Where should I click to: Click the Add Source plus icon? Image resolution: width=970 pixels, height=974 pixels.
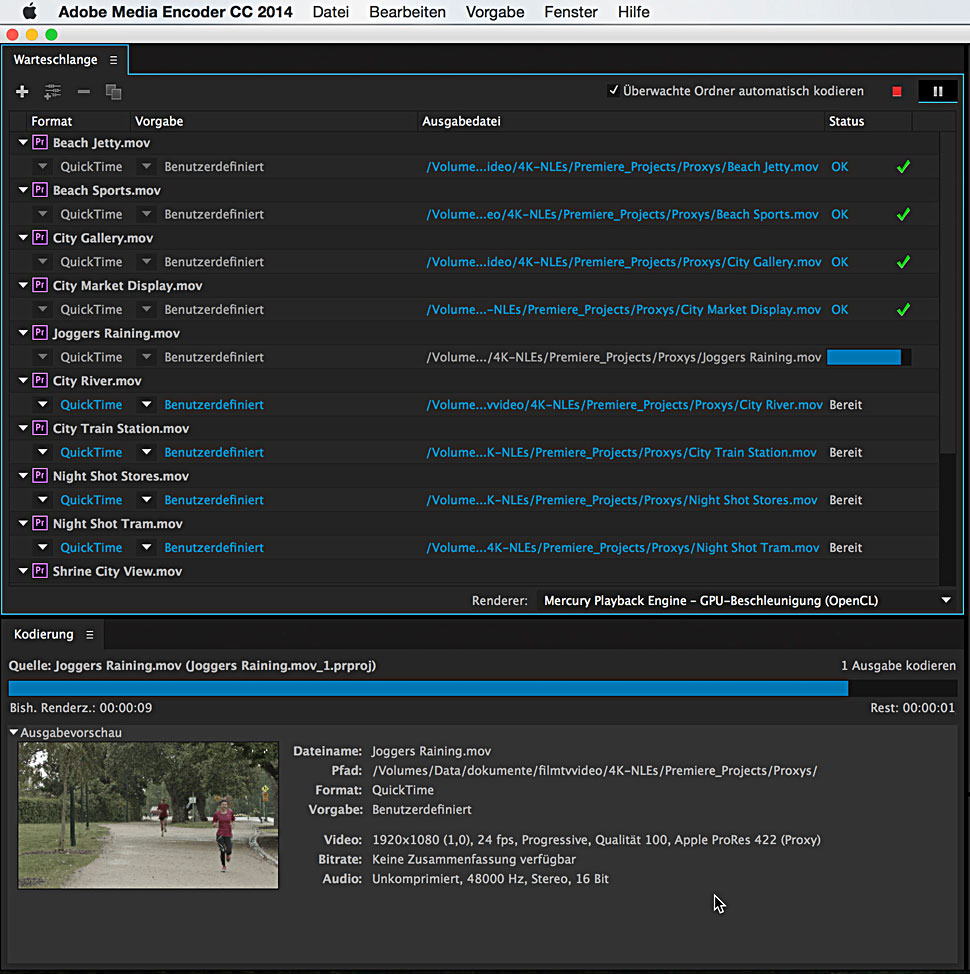click(22, 92)
